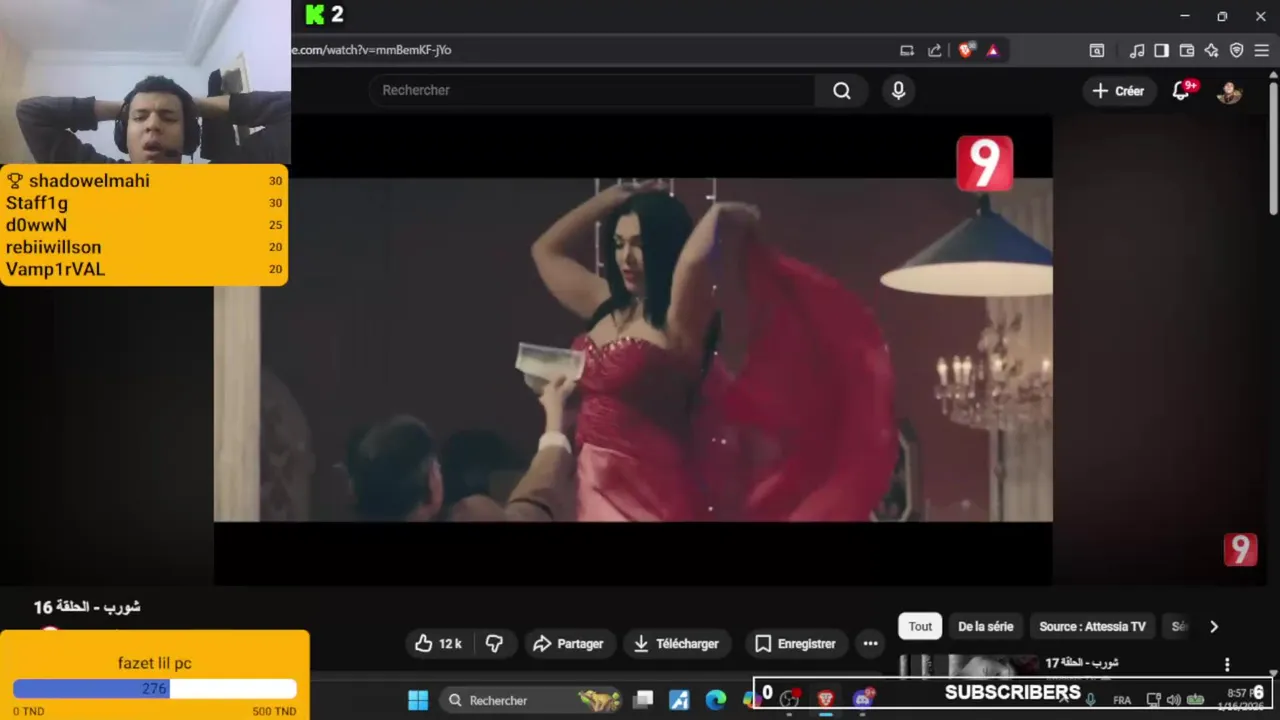Viewport: 1280px width, 720px height.
Task: Activate voice search microphone icon
Action: (898, 91)
